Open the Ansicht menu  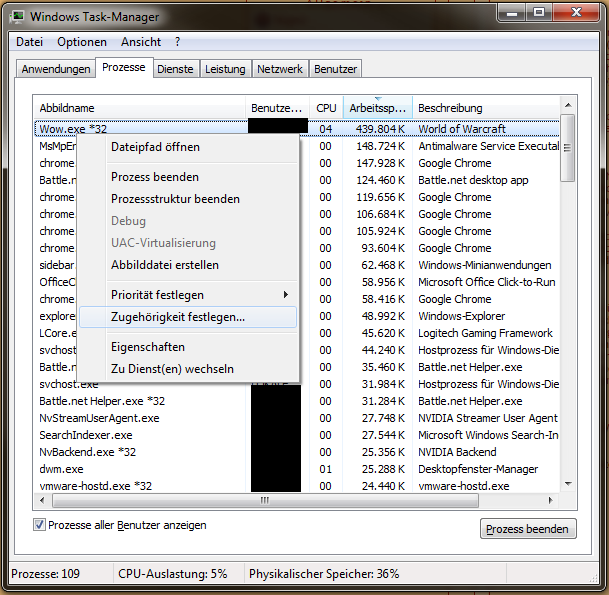pyautogui.click(x=141, y=42)
